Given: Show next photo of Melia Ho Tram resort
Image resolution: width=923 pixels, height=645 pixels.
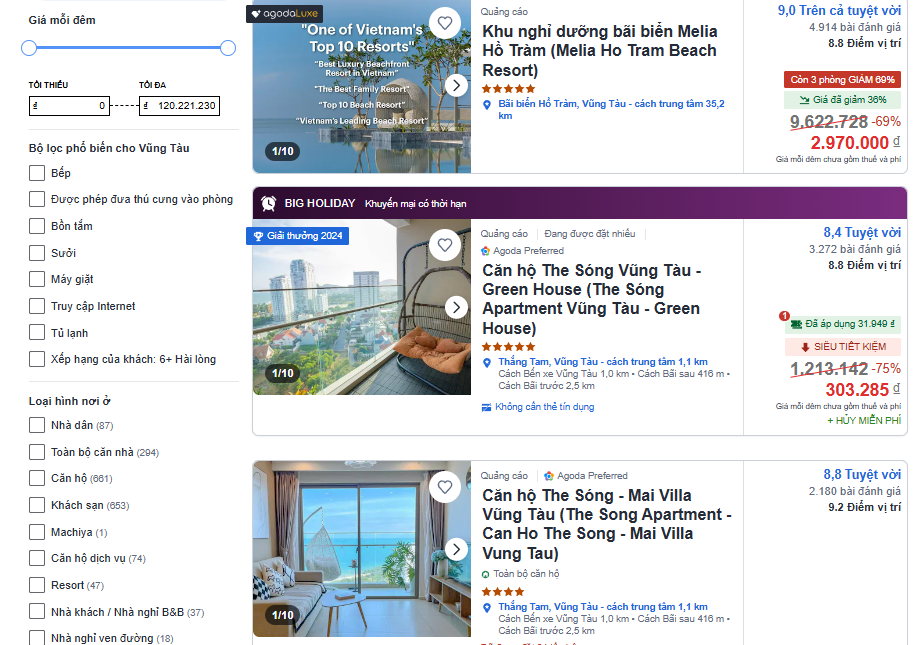Looking at the screenshot, I should [x=456, y=85].
